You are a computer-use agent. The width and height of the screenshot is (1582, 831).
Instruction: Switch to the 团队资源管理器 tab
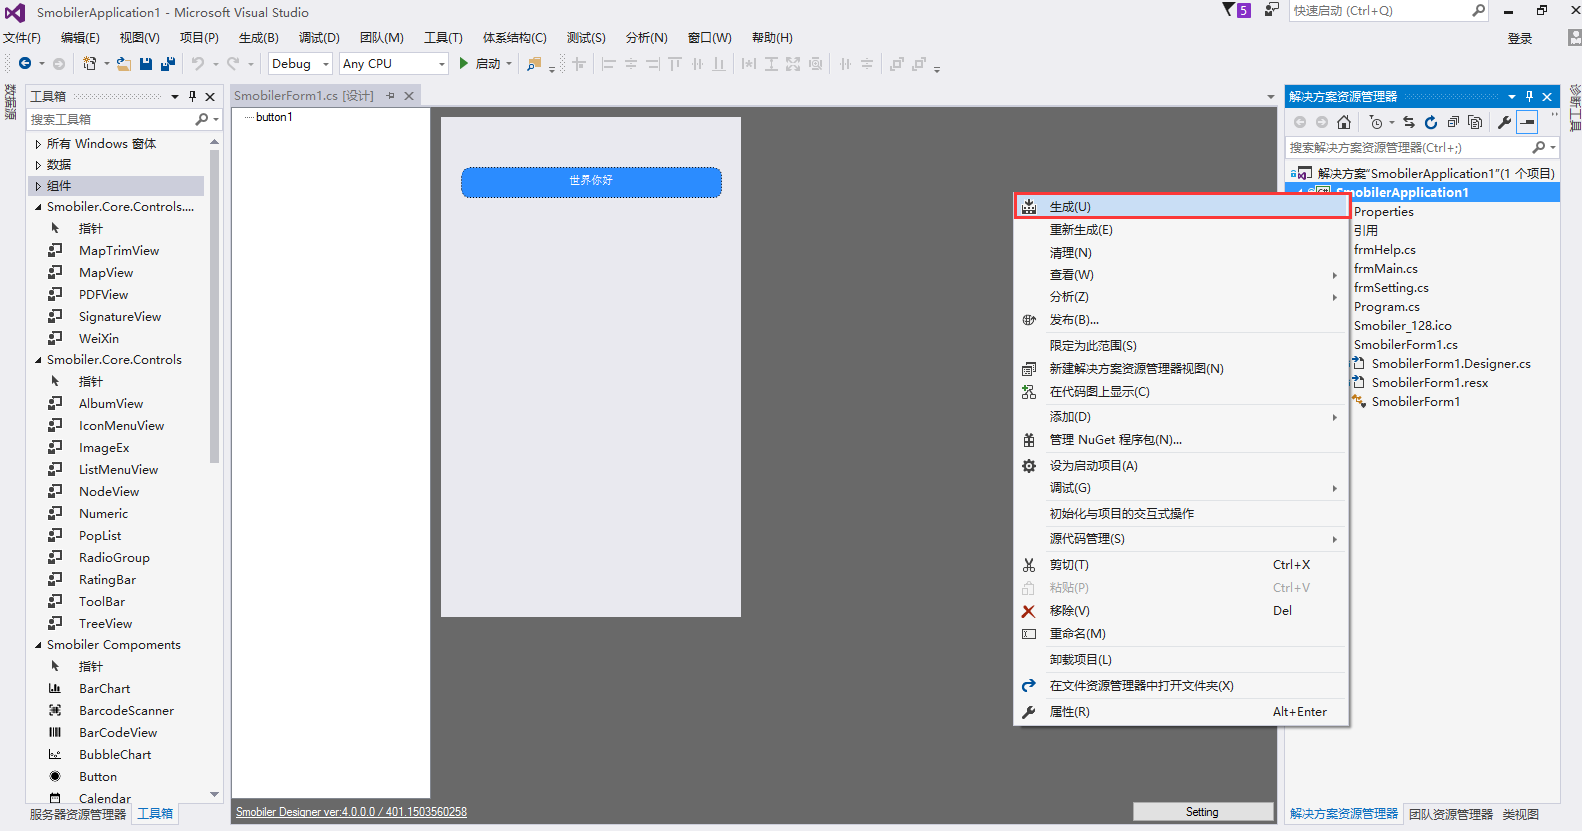pos(1450,814)
